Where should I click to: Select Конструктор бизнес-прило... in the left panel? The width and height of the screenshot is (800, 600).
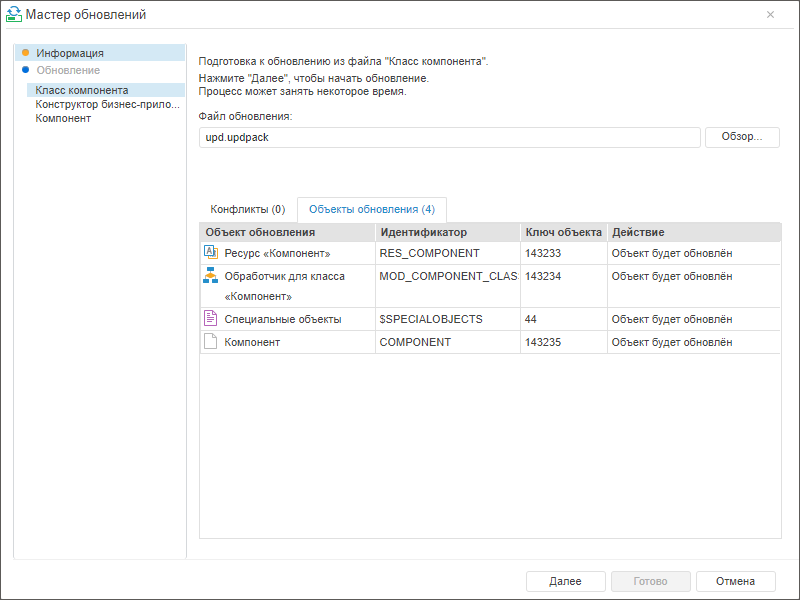[x=107, y=104]
